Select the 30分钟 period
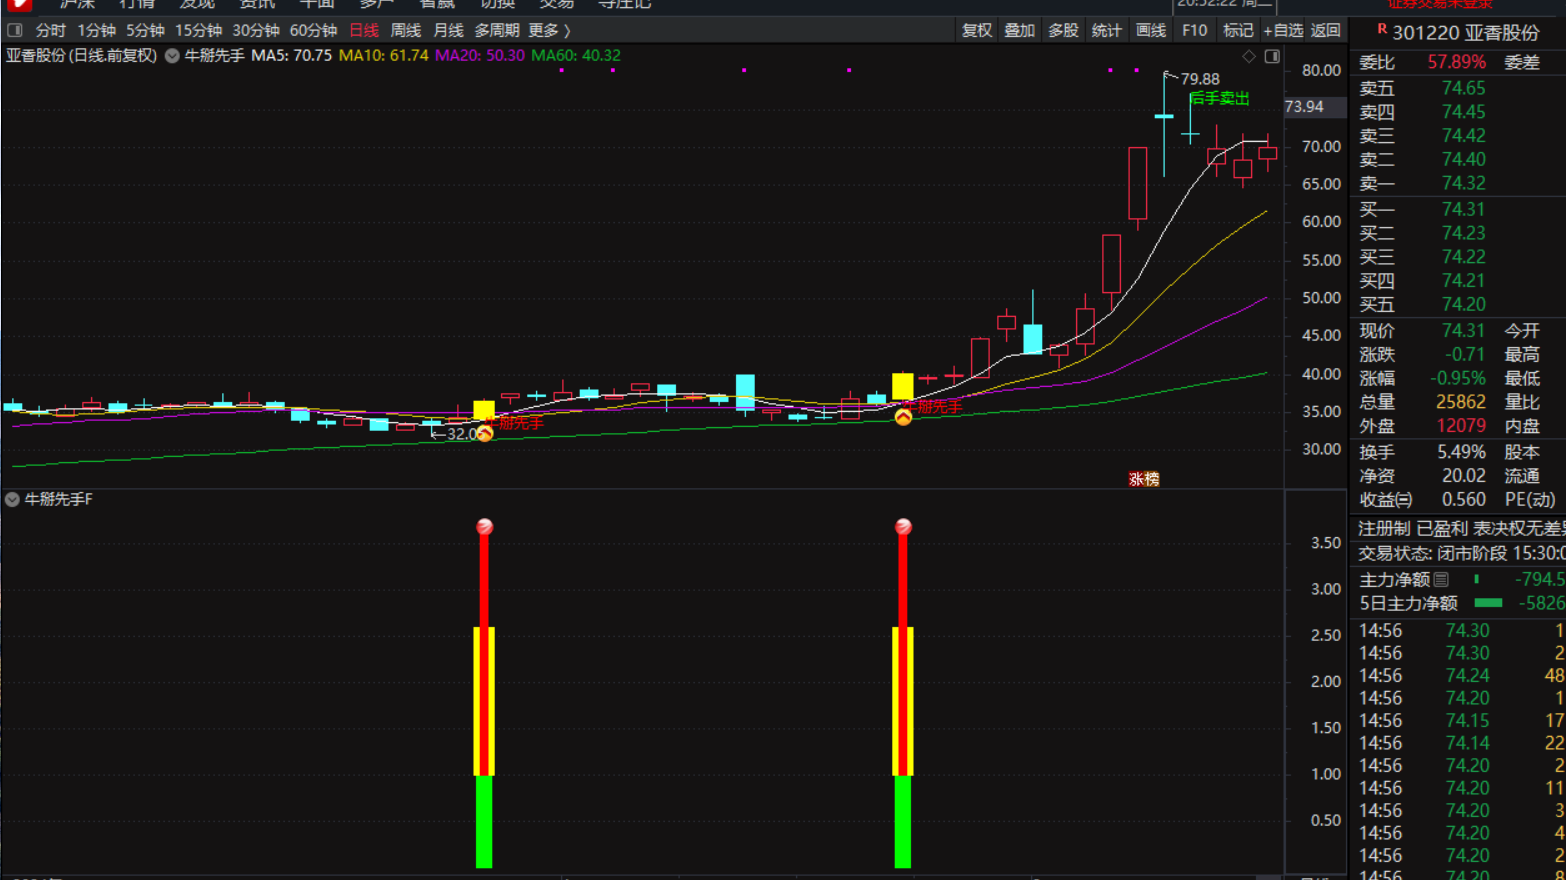 (x=256, y=31)
